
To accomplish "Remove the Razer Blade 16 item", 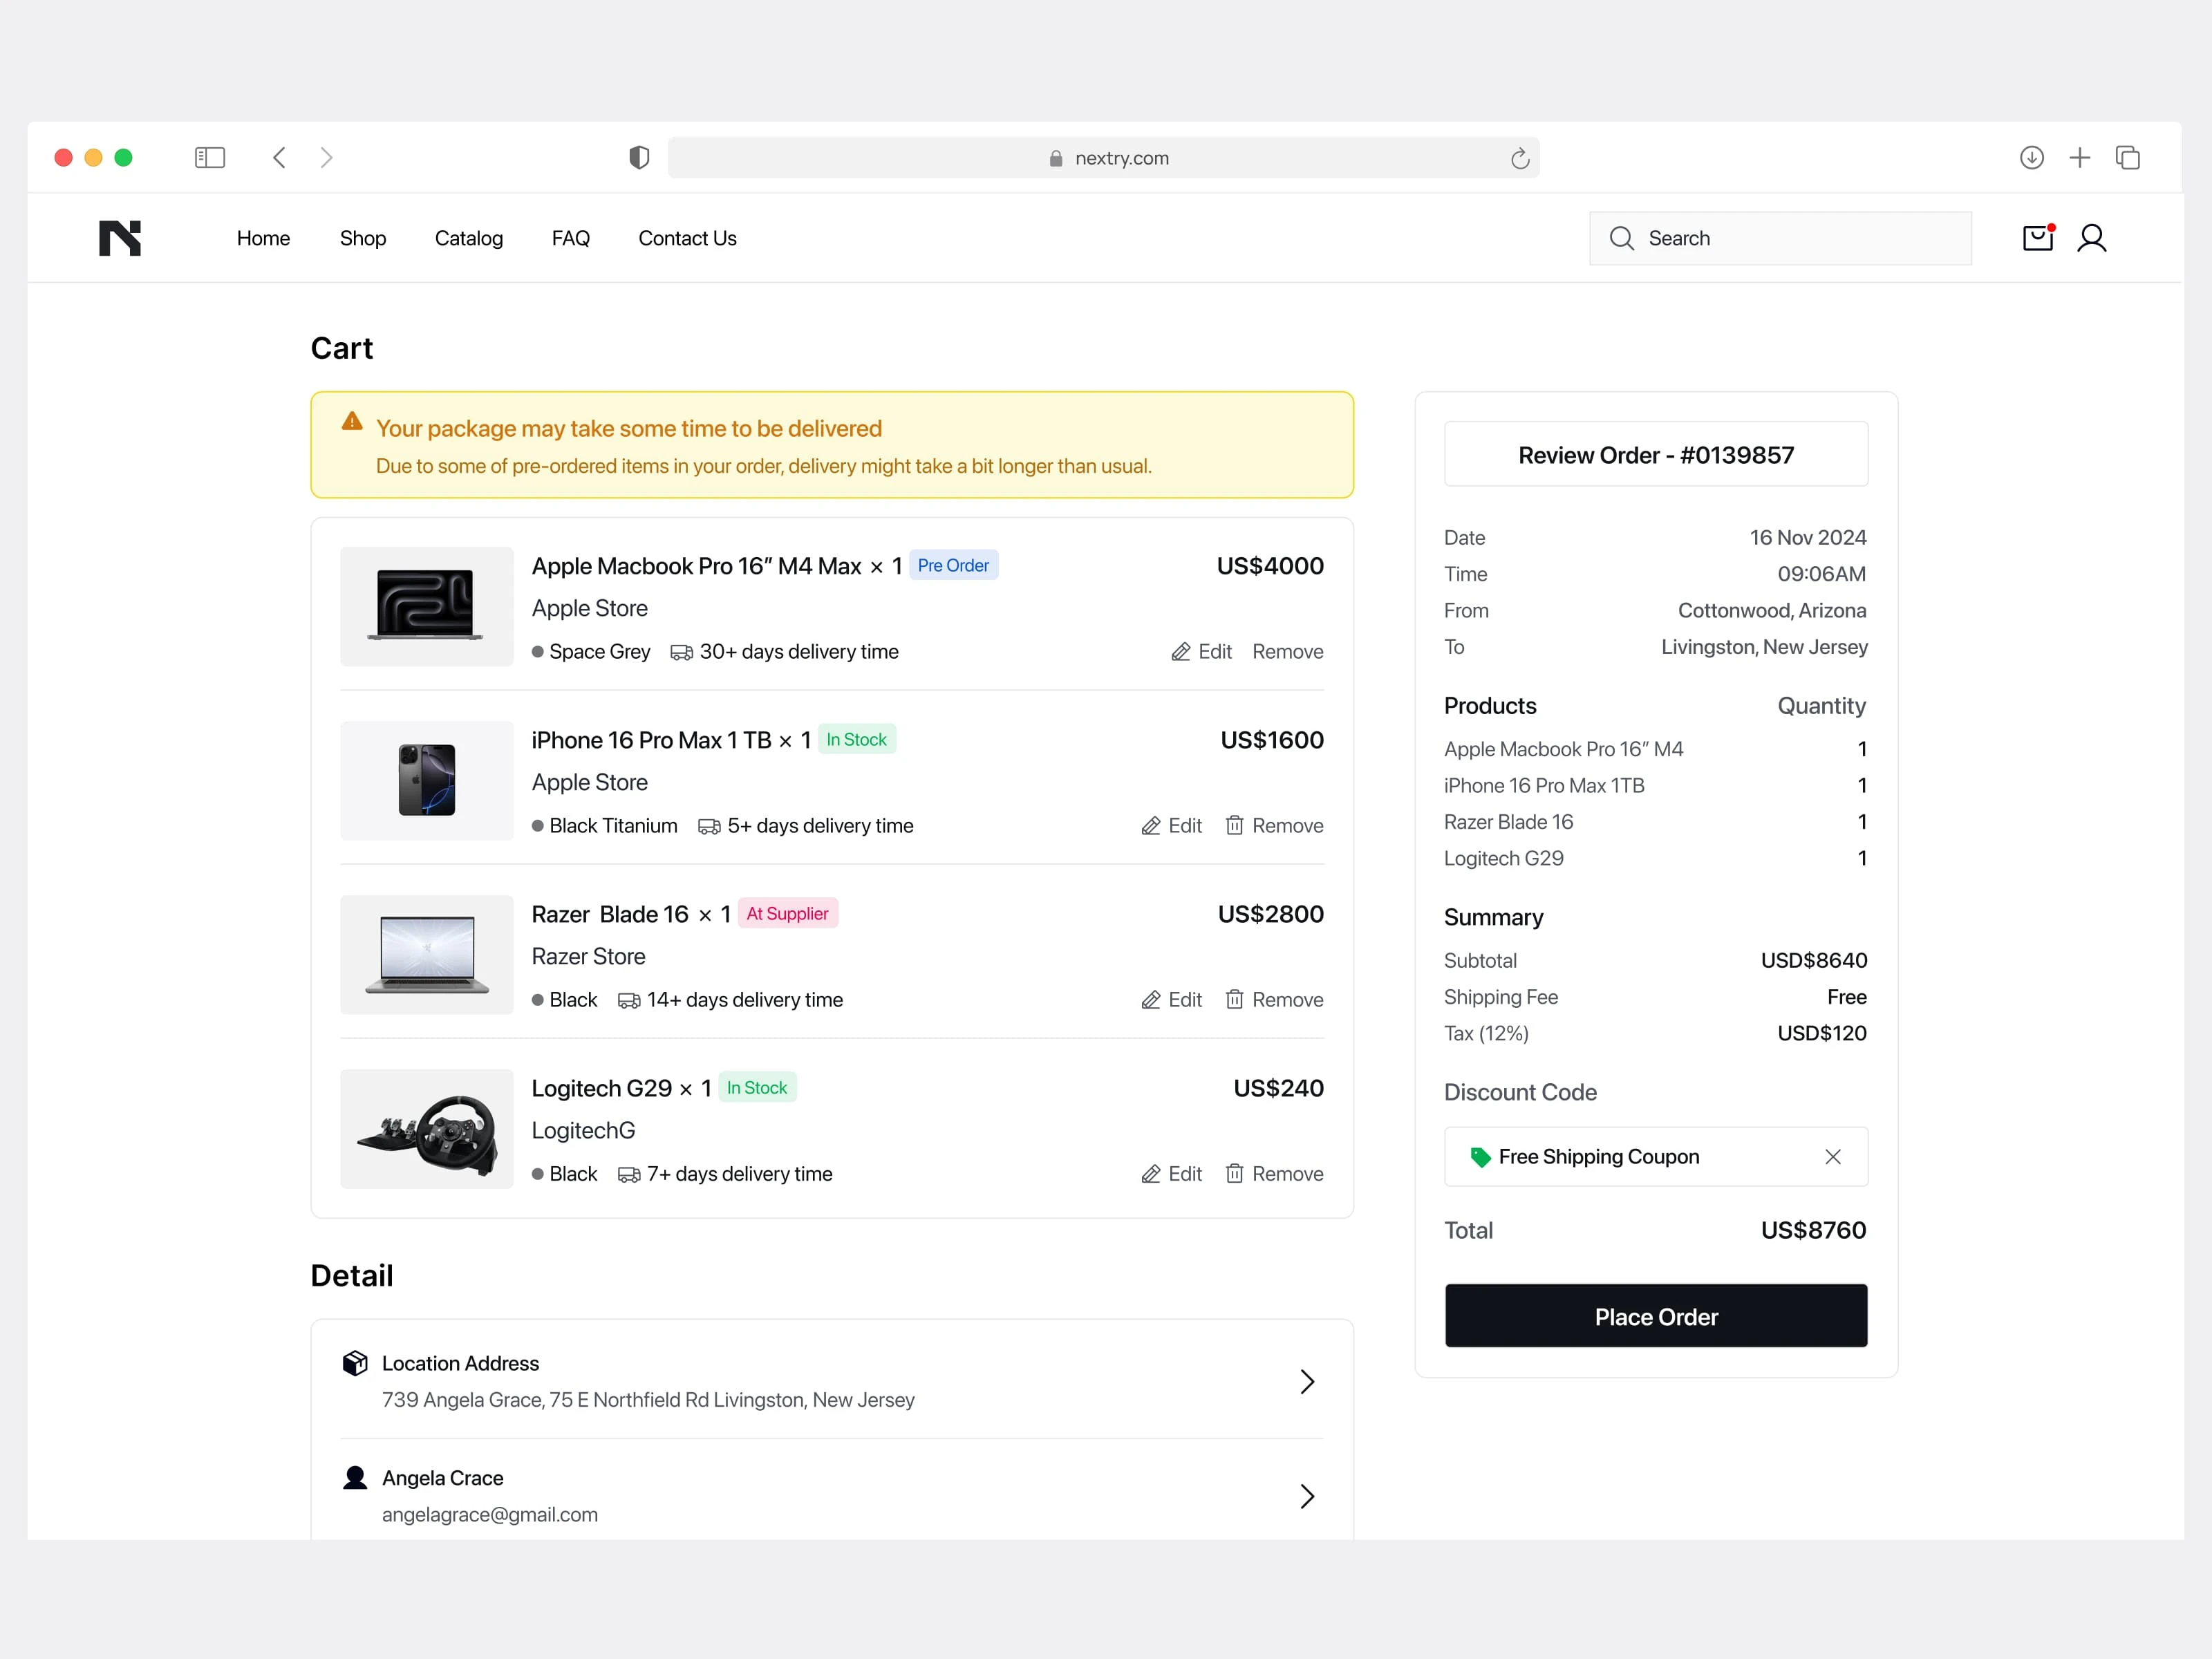I will pyautogui.click(x=1274, y=1000).
